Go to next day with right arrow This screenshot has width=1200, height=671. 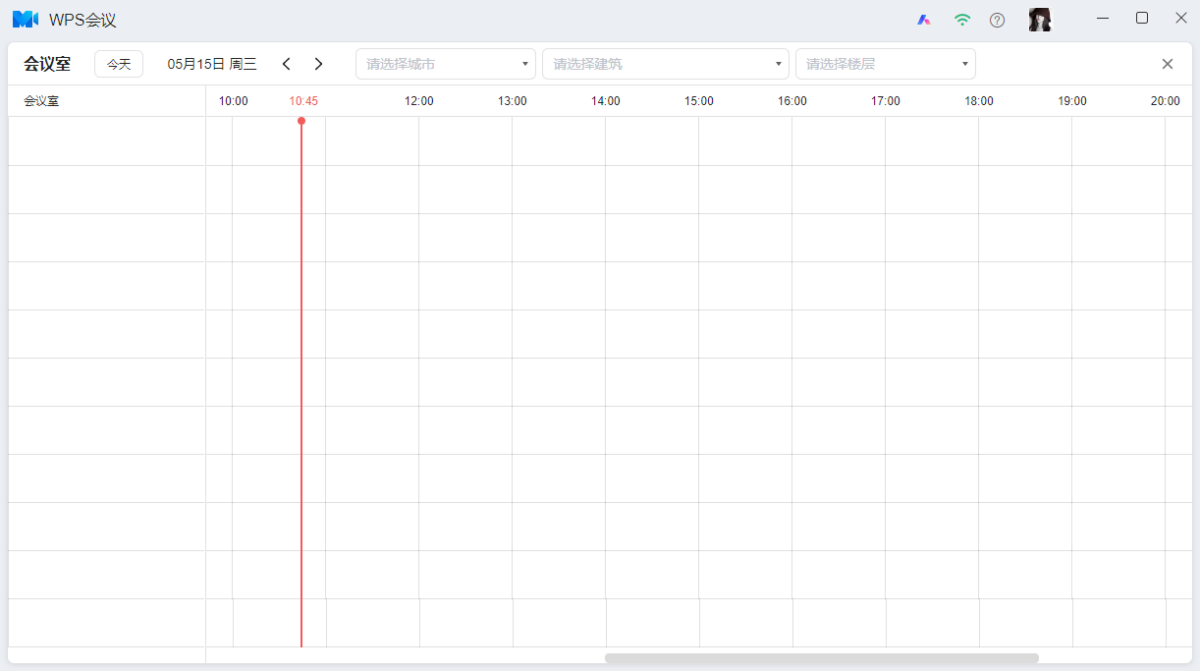tap(319, 64)
